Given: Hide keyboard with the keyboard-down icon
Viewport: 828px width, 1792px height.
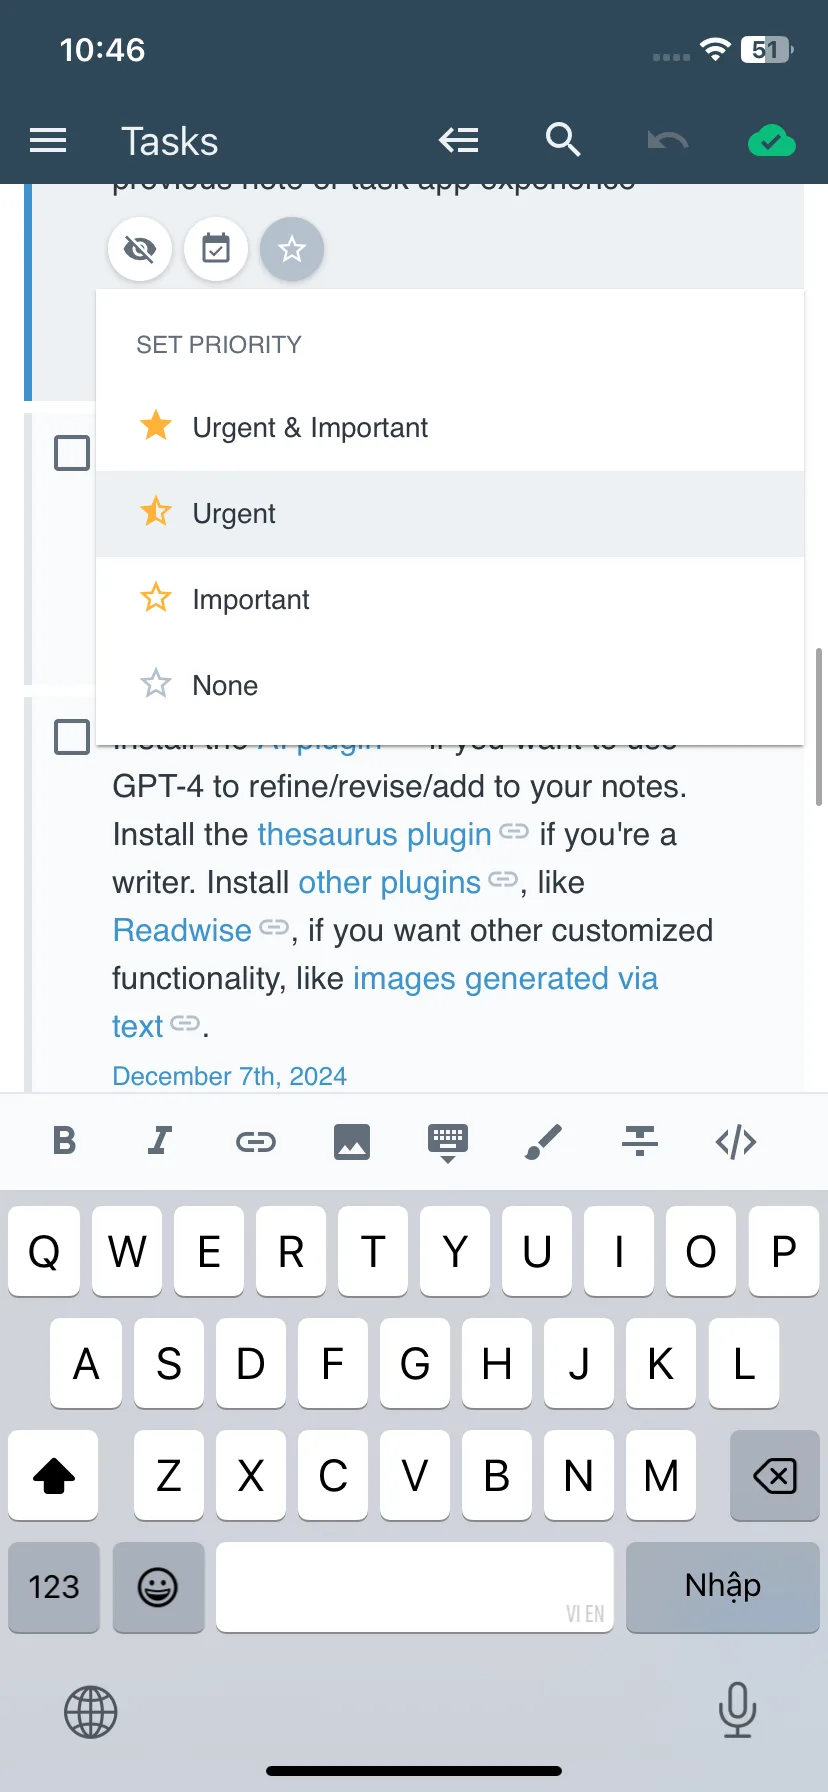Looking at the screenshot, I should tap(448, 1143).
